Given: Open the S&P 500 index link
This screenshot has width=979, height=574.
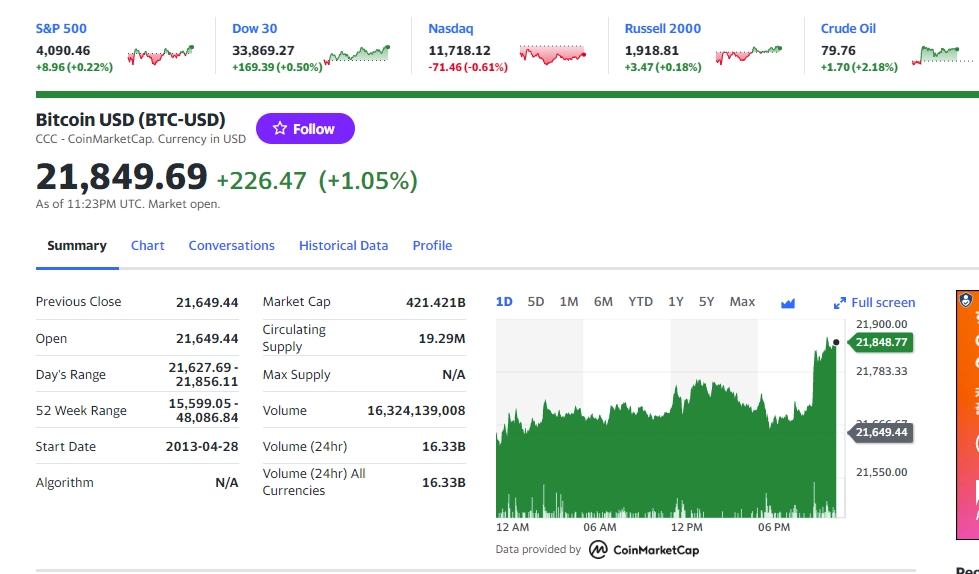Looking at the screenshot, I should [61, 29].
